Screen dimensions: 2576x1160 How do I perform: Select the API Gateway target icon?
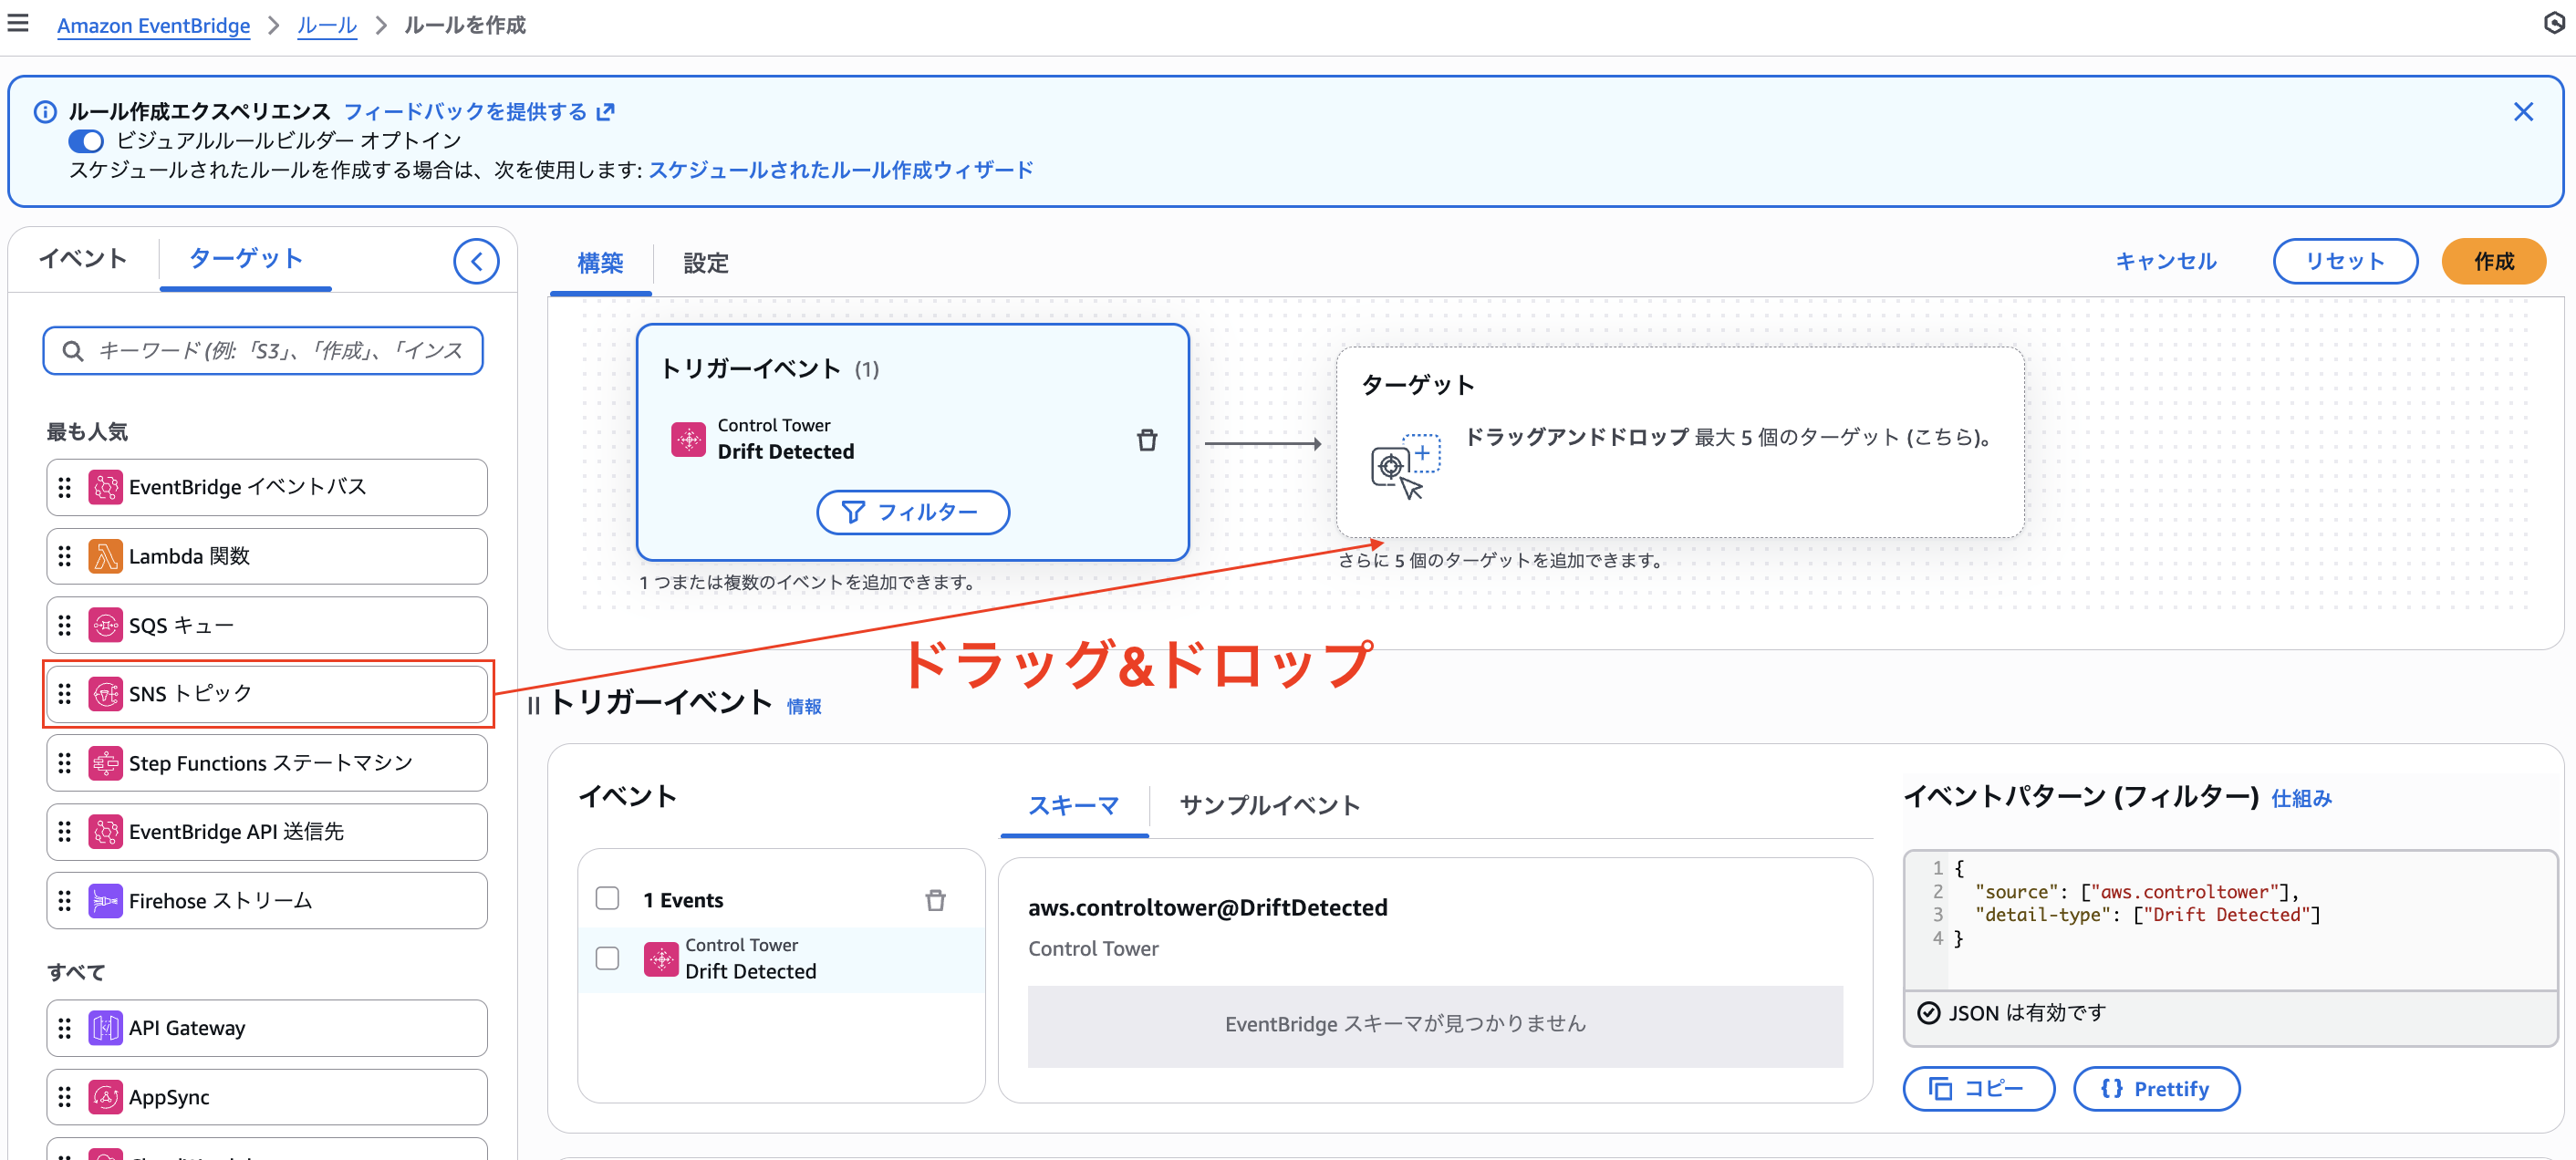click(105, 1027)
